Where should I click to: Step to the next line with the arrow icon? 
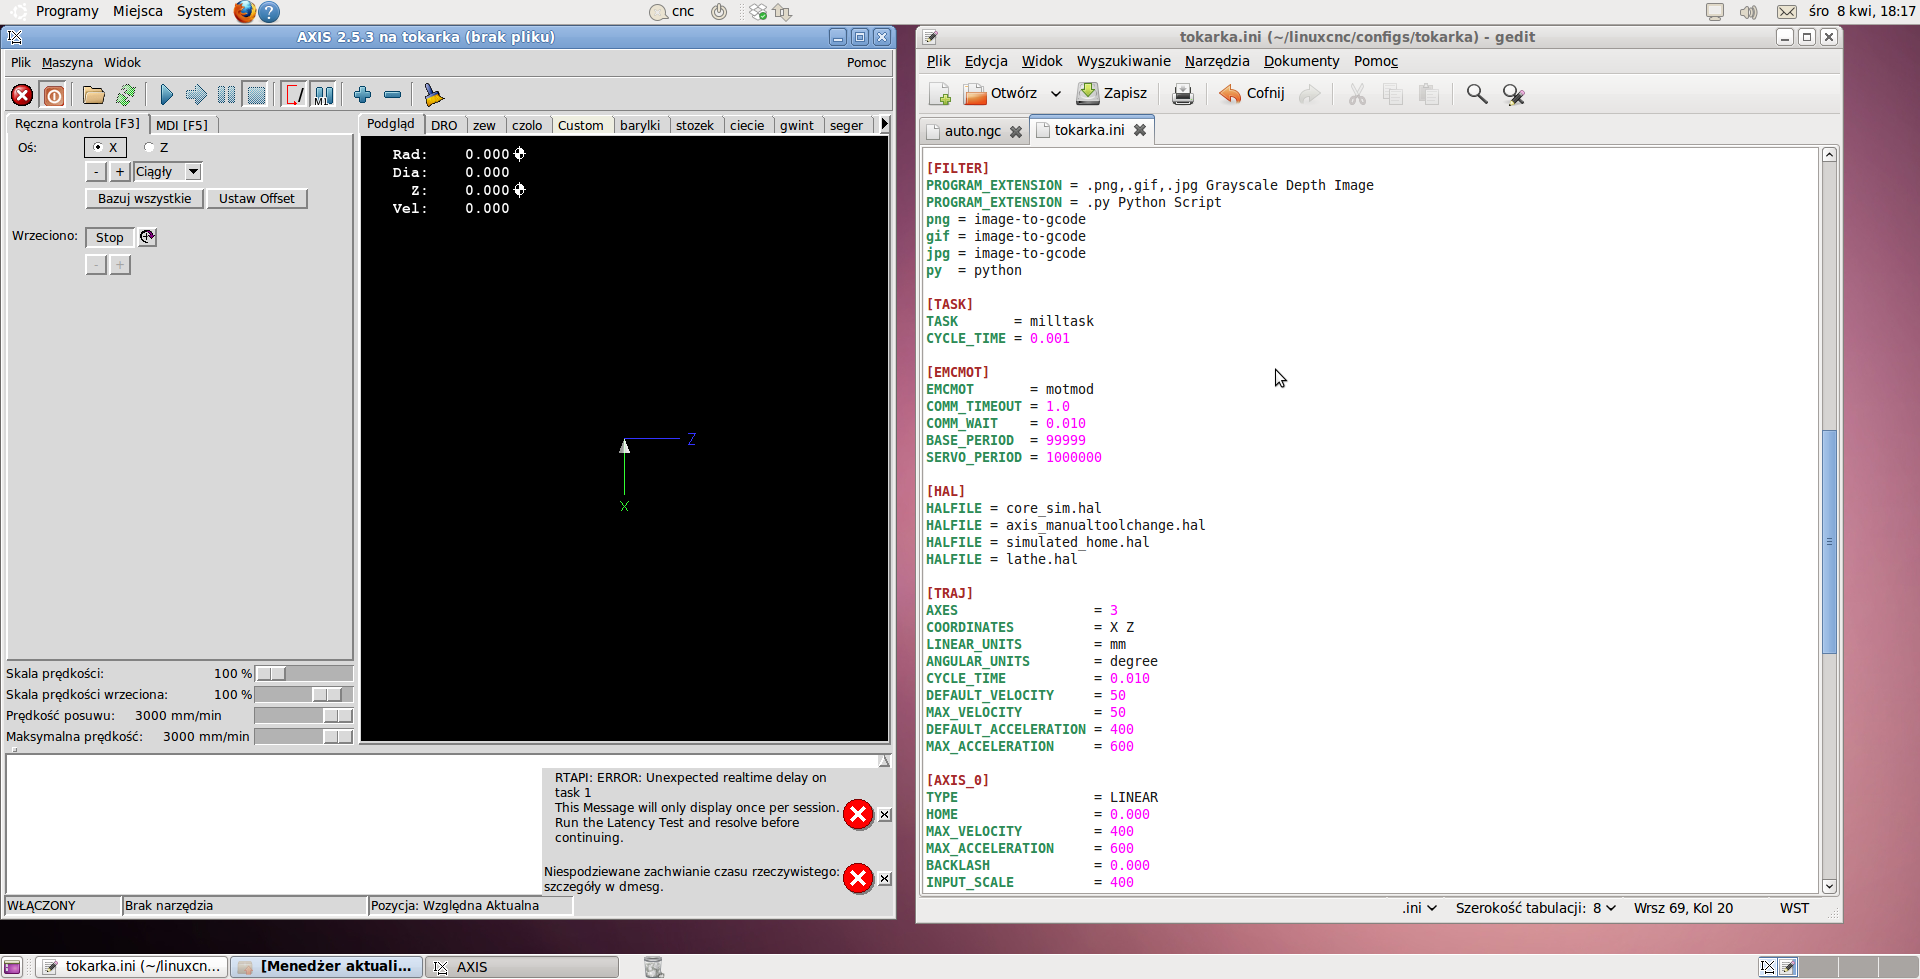click(x=196, y=95)
